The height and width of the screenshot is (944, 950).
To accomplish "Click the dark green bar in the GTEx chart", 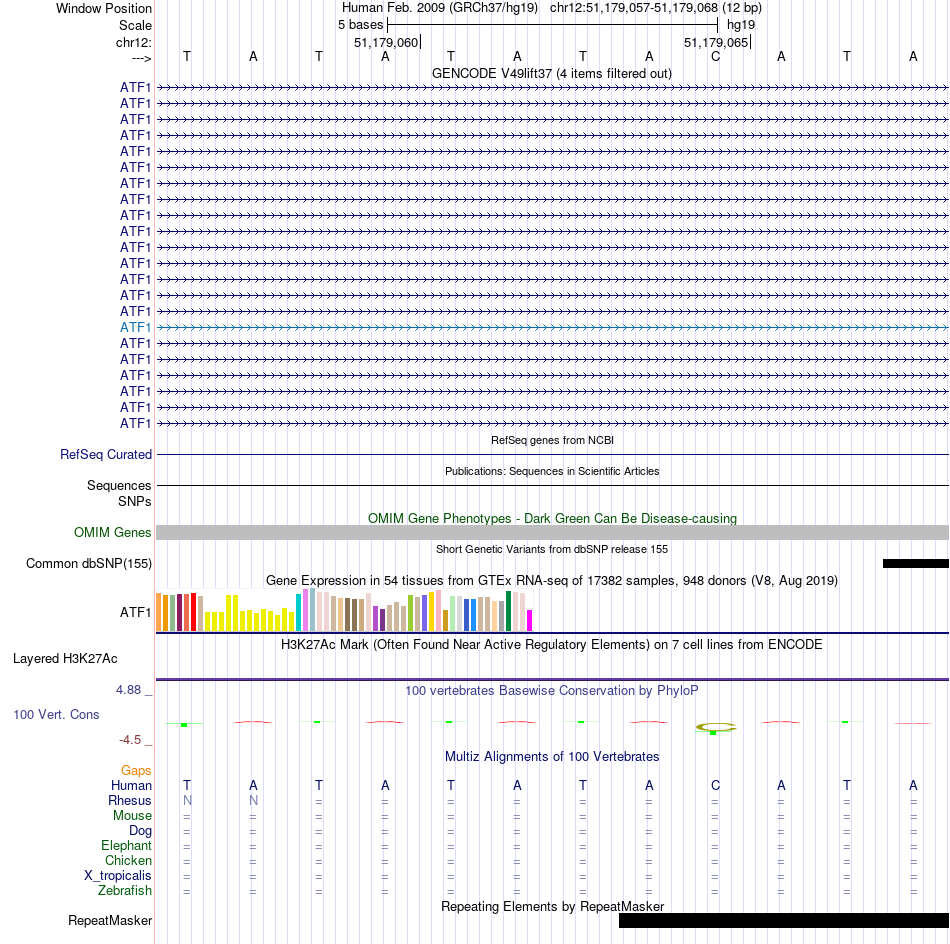I will point(508,611).
